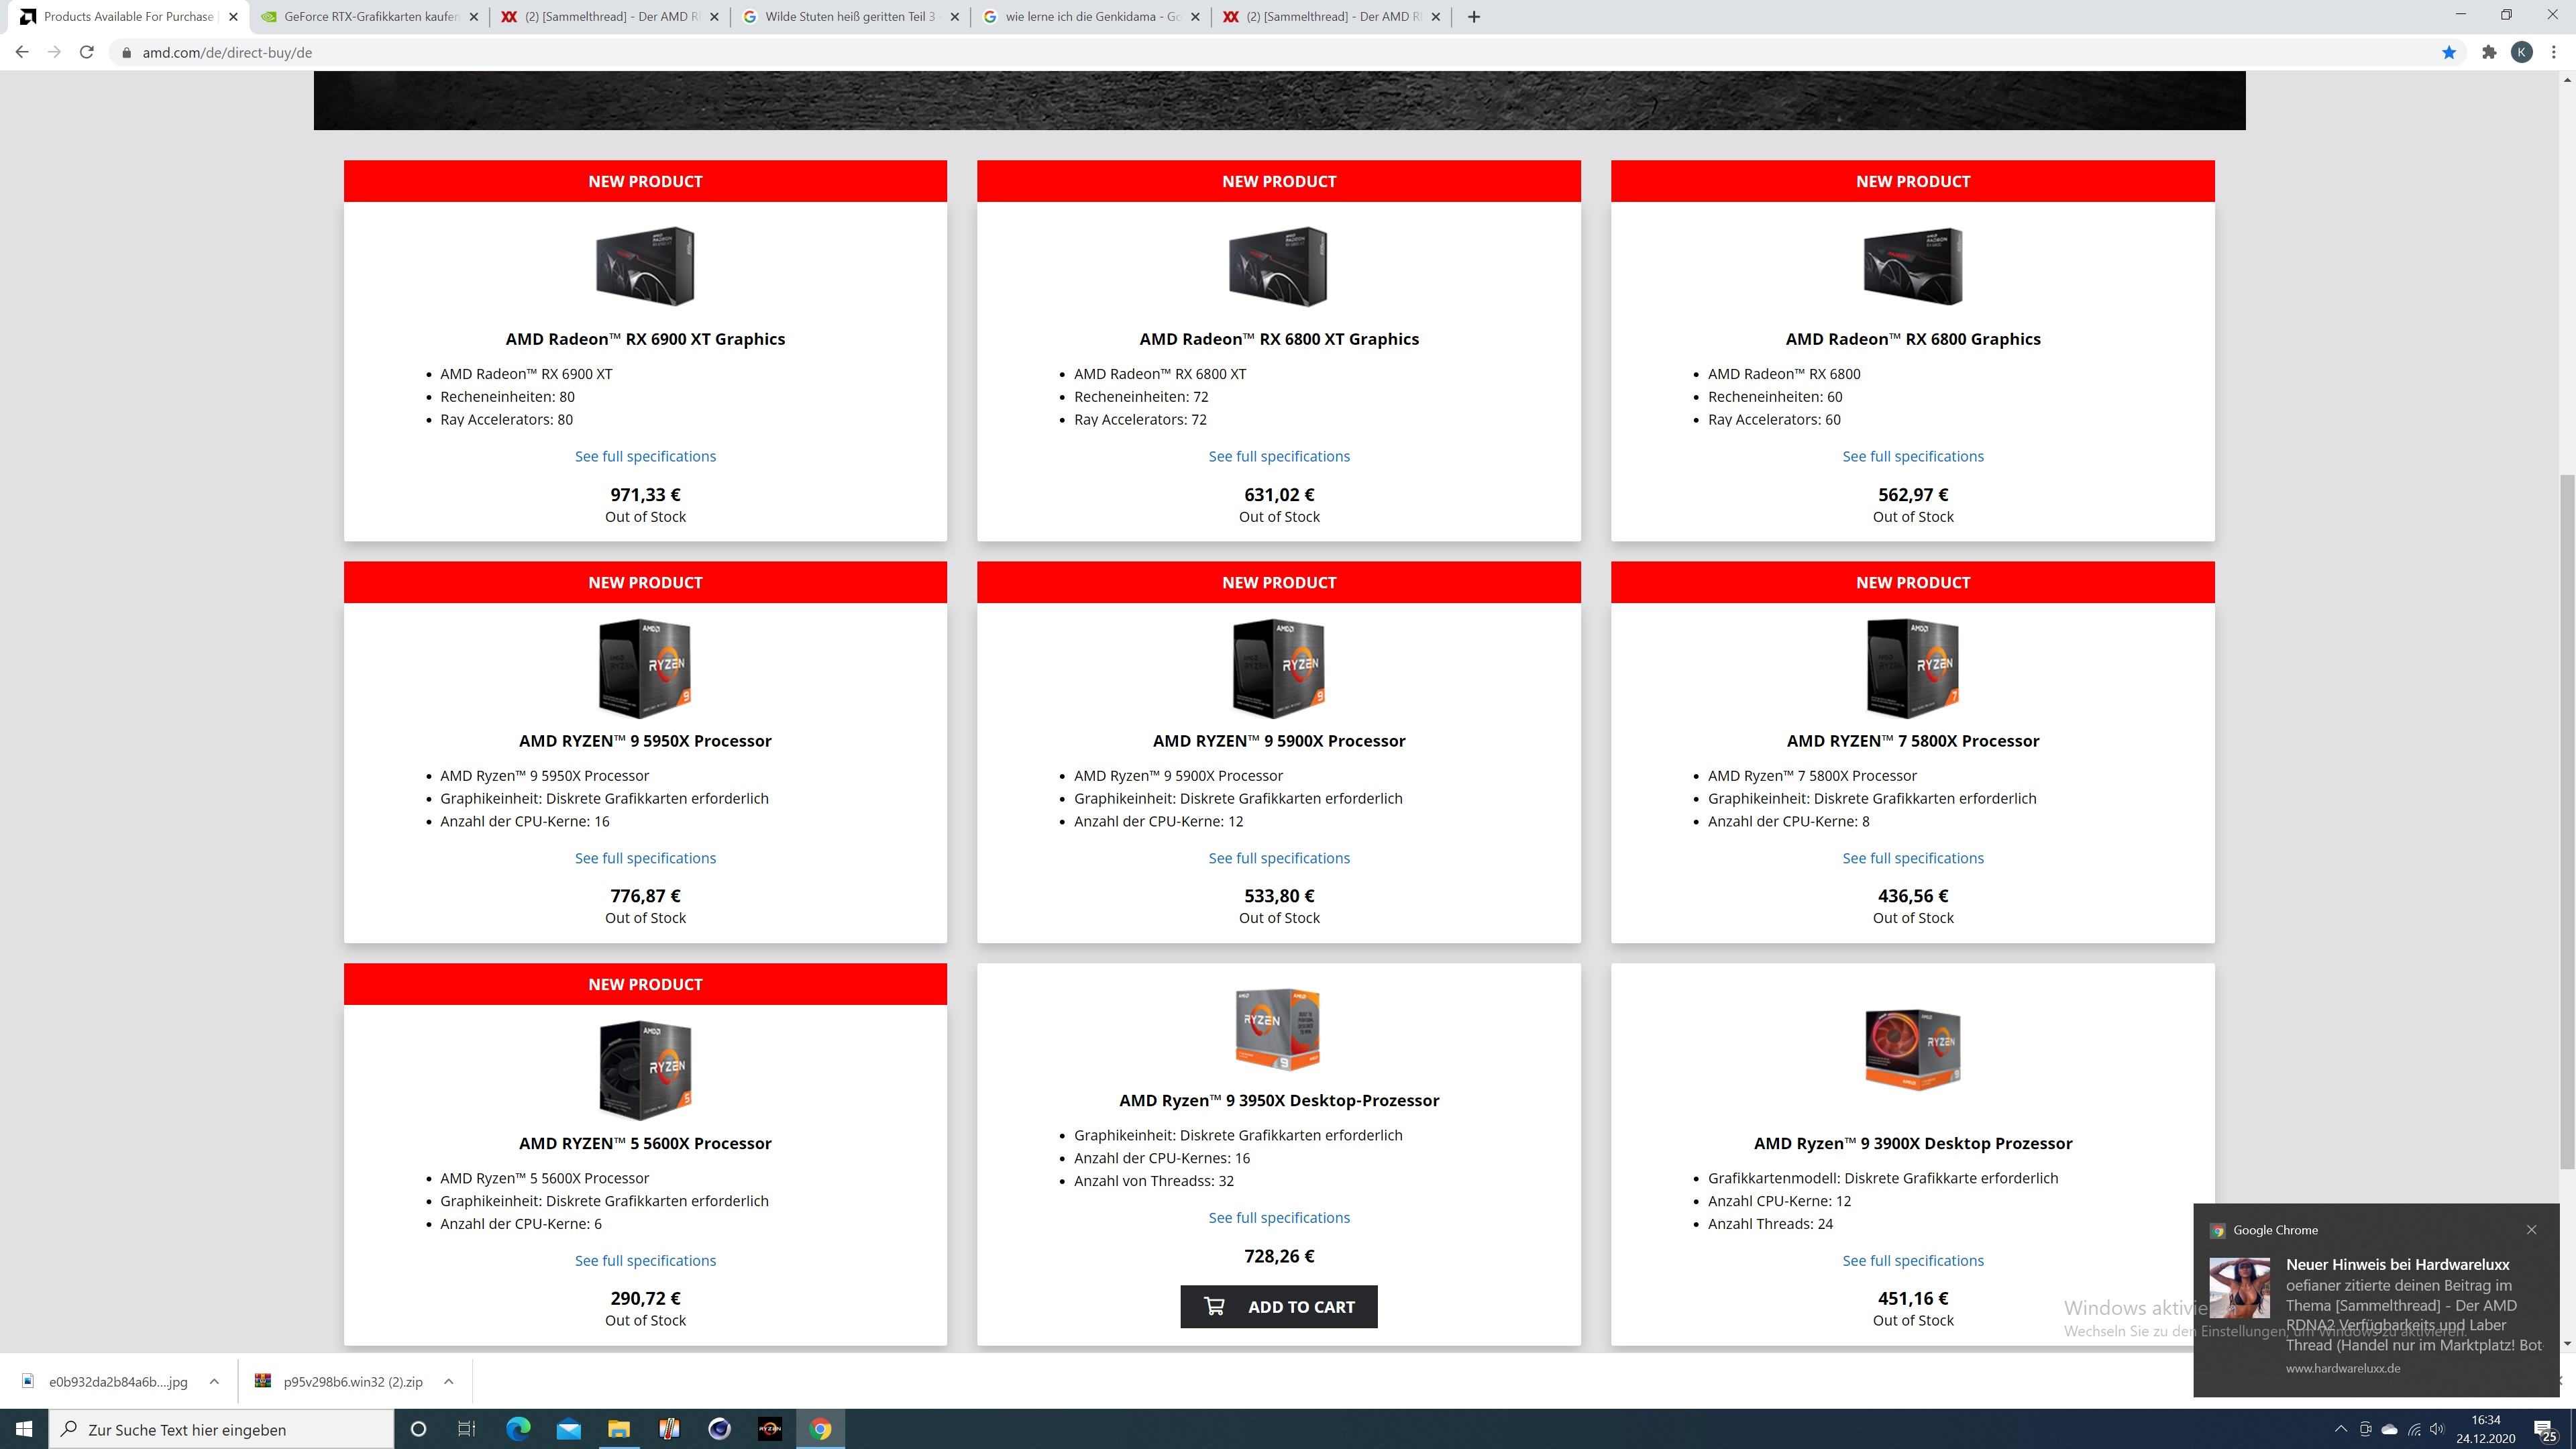The height and width of the screenshot is (1449, 2576).
Task: Click the Radeon RX 6800 product box image
Action: click(1913, 266)
